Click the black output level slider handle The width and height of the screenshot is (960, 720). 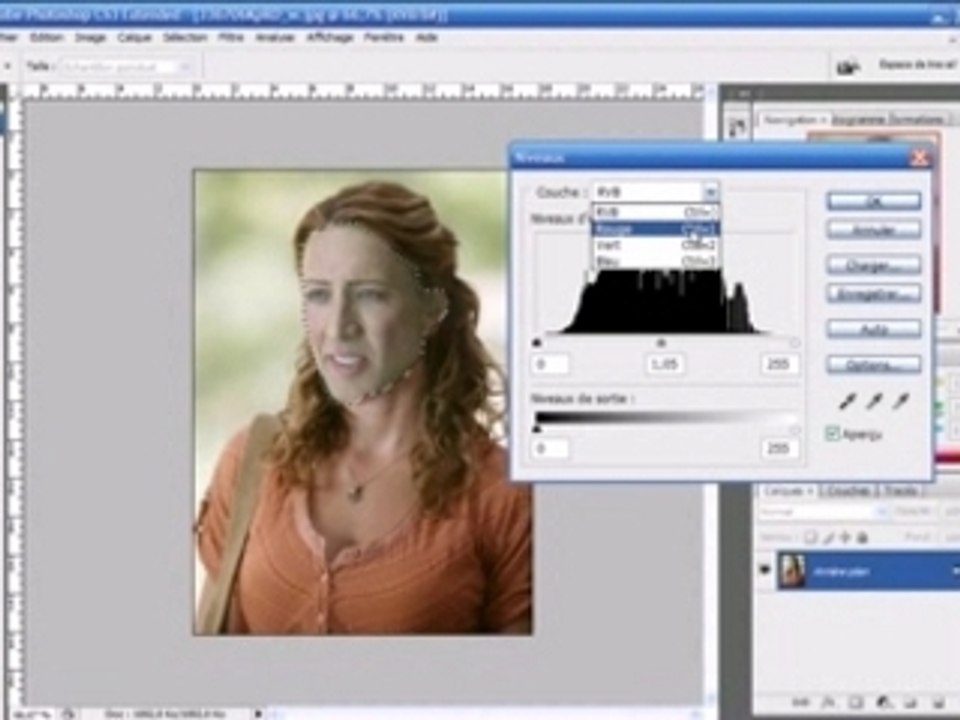[x=537, y=429]
